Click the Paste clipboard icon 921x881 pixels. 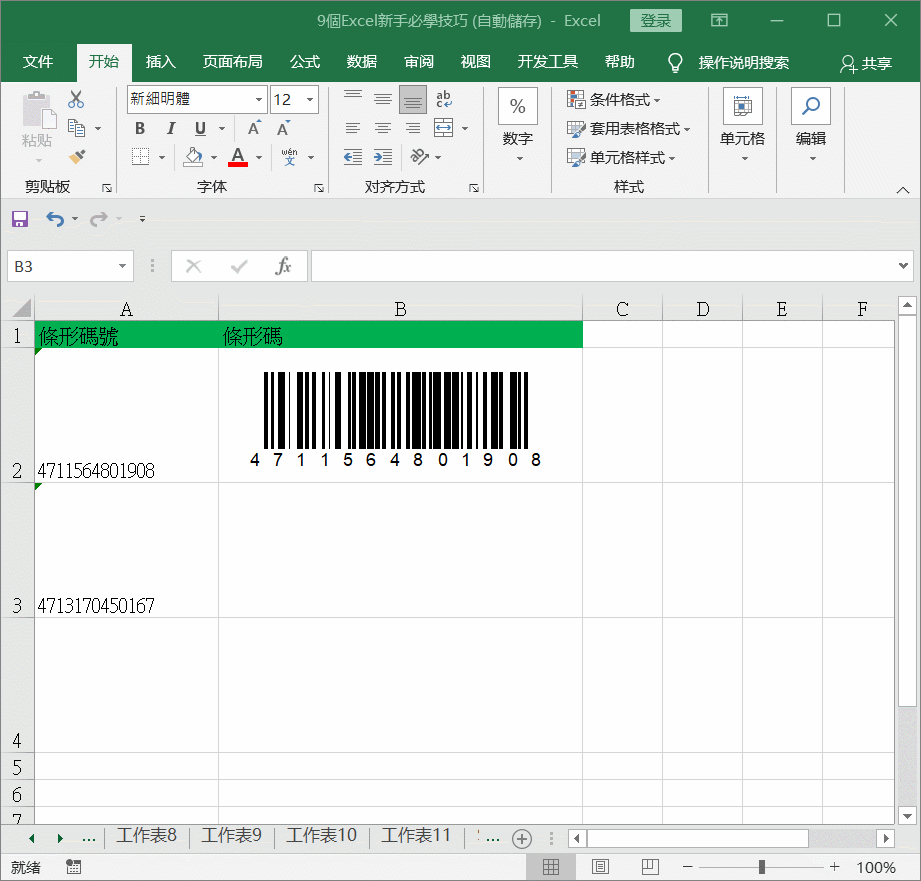(x=39, y=110)
